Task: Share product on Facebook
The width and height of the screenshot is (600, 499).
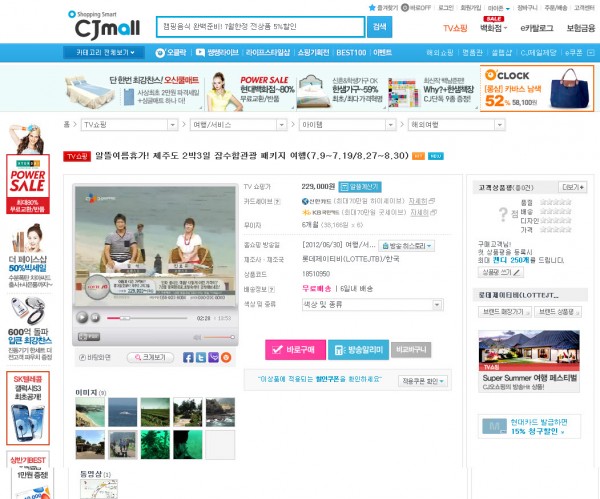Action: [188, 357]
